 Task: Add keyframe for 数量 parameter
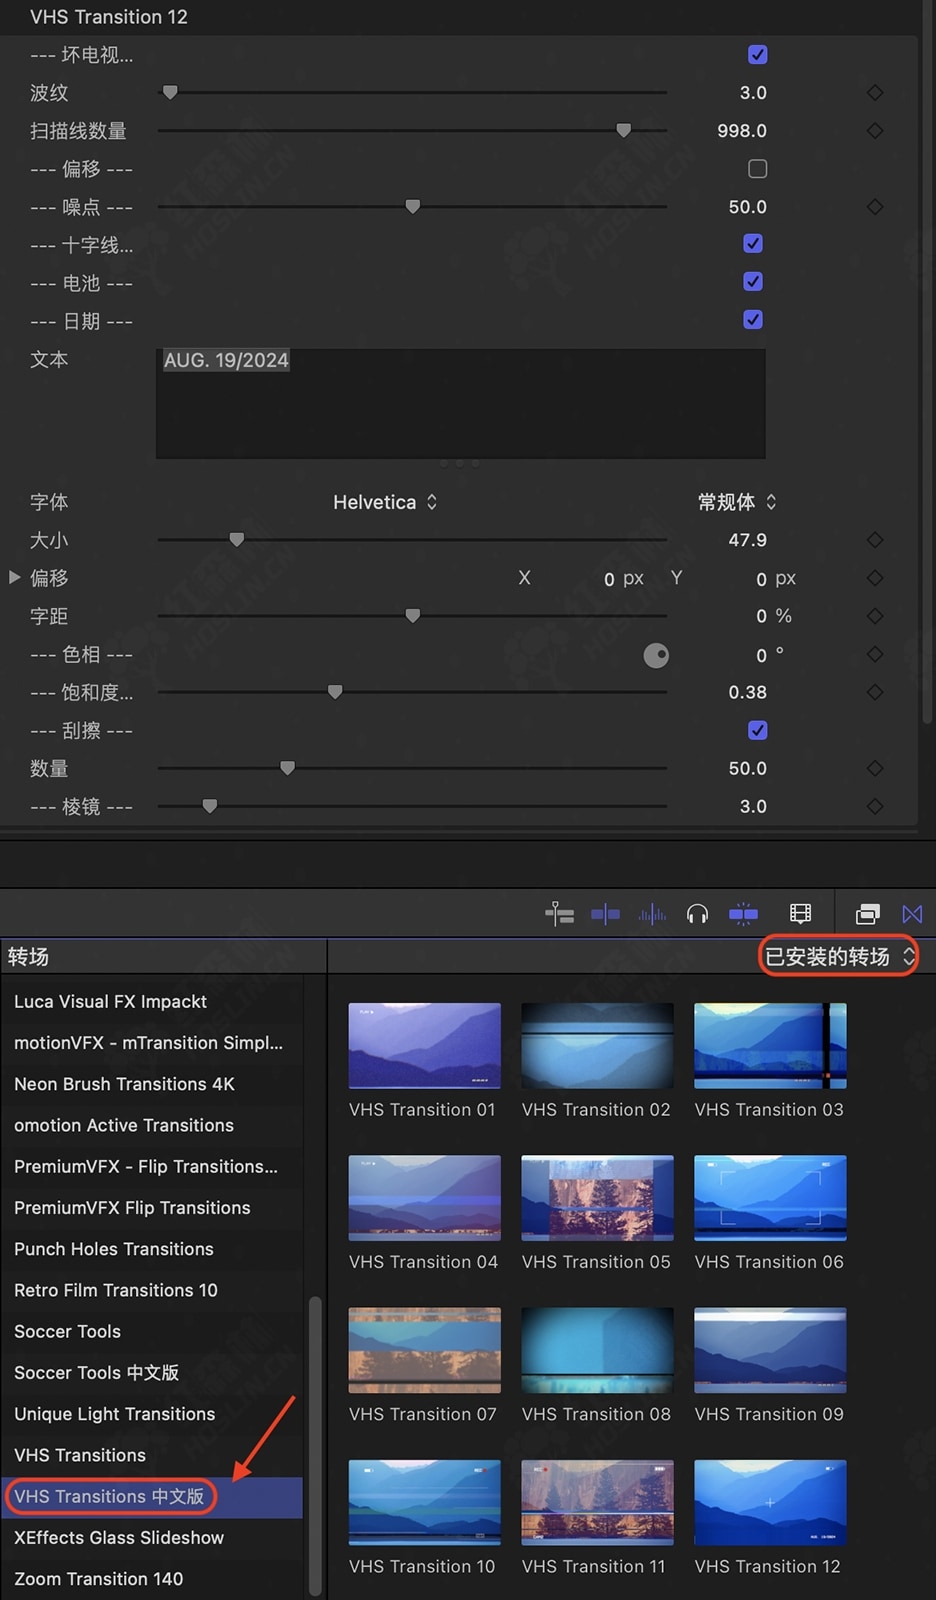875,767
